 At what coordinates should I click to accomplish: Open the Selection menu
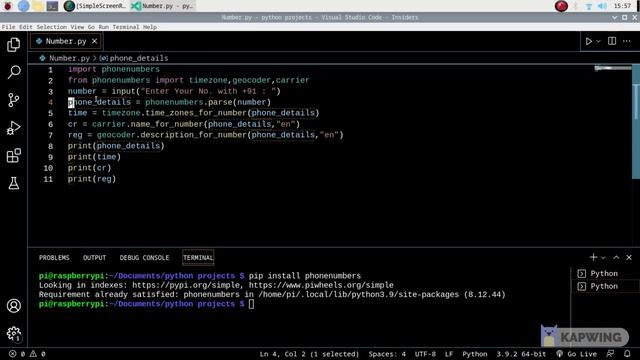point(51,27)
